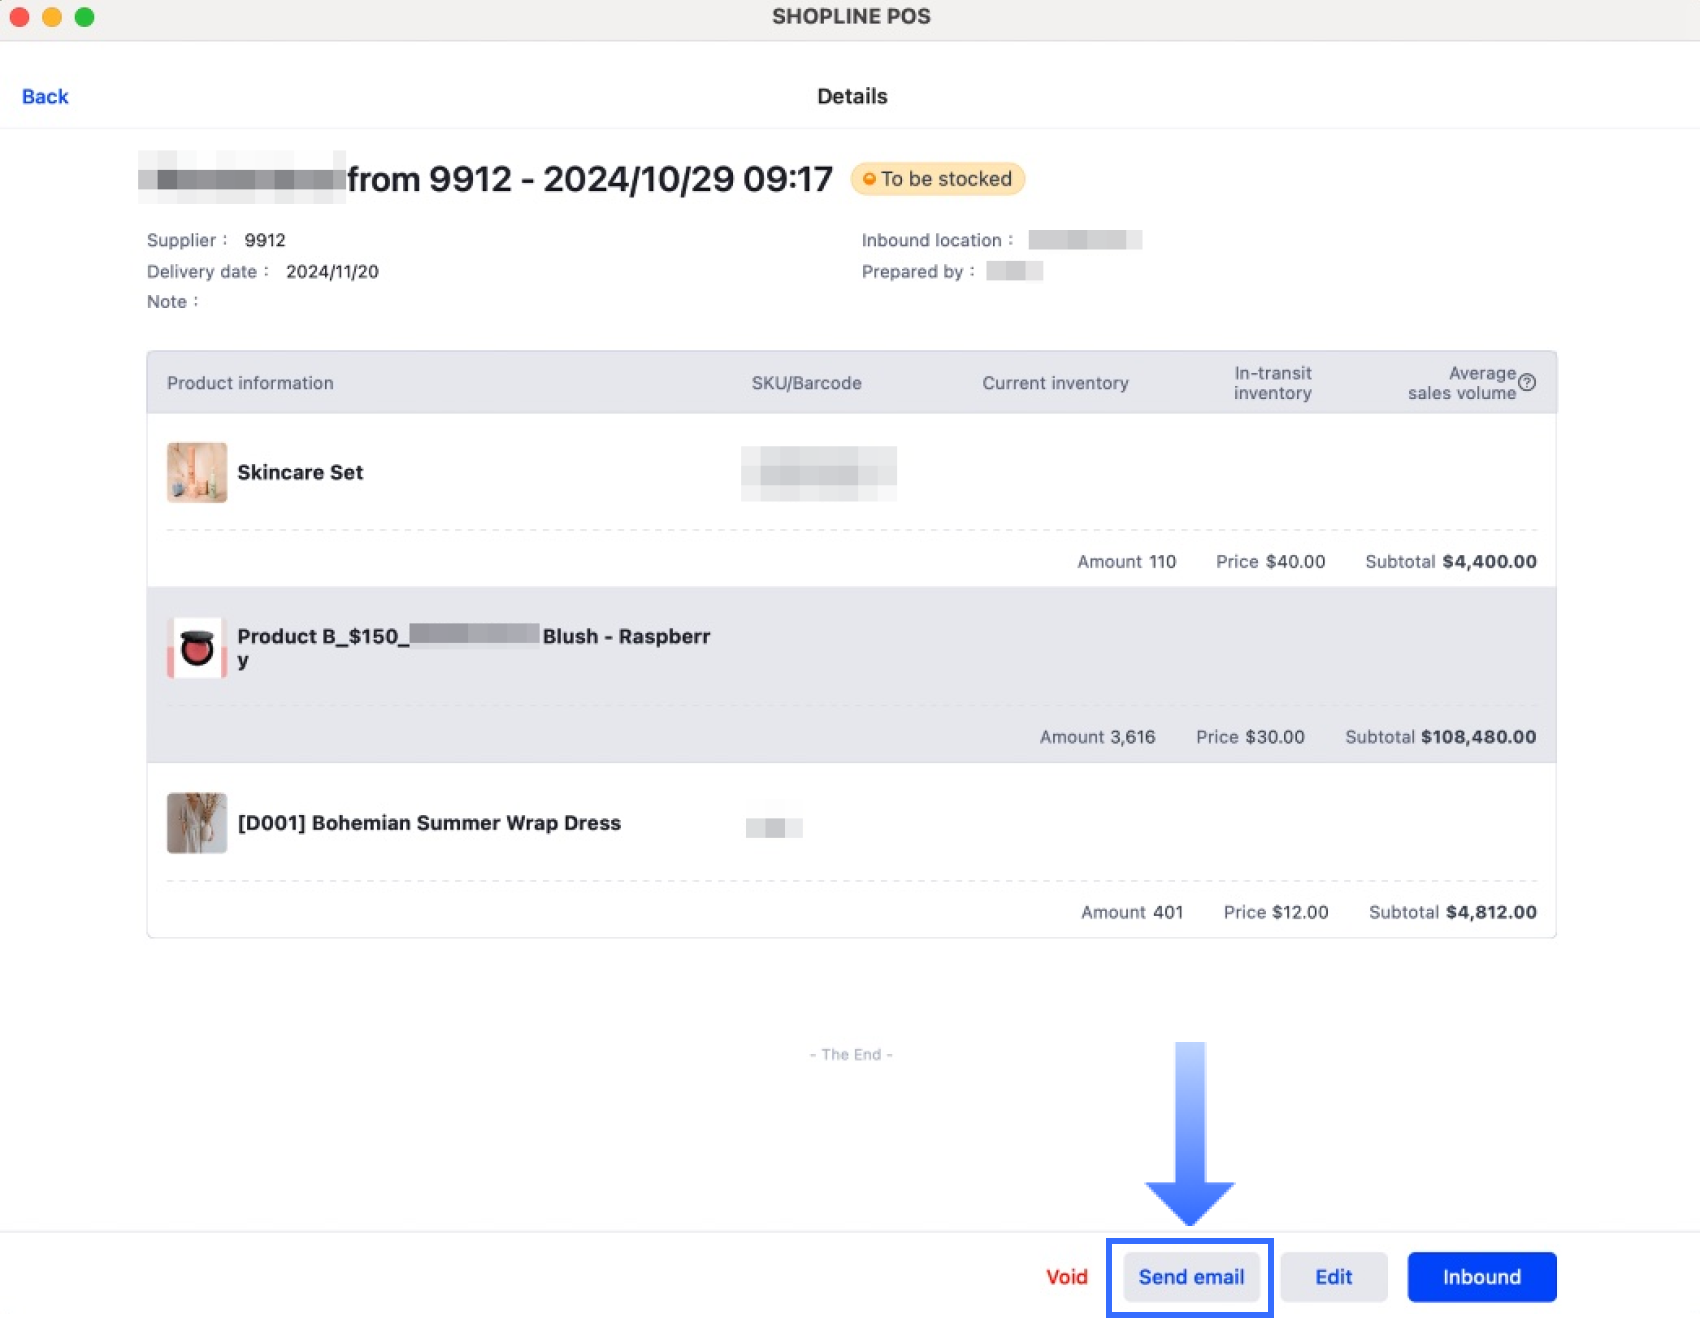Select the Skincare Set product name
Viewport: 1700px width, 1318px height.
click(x=300, y=472)
